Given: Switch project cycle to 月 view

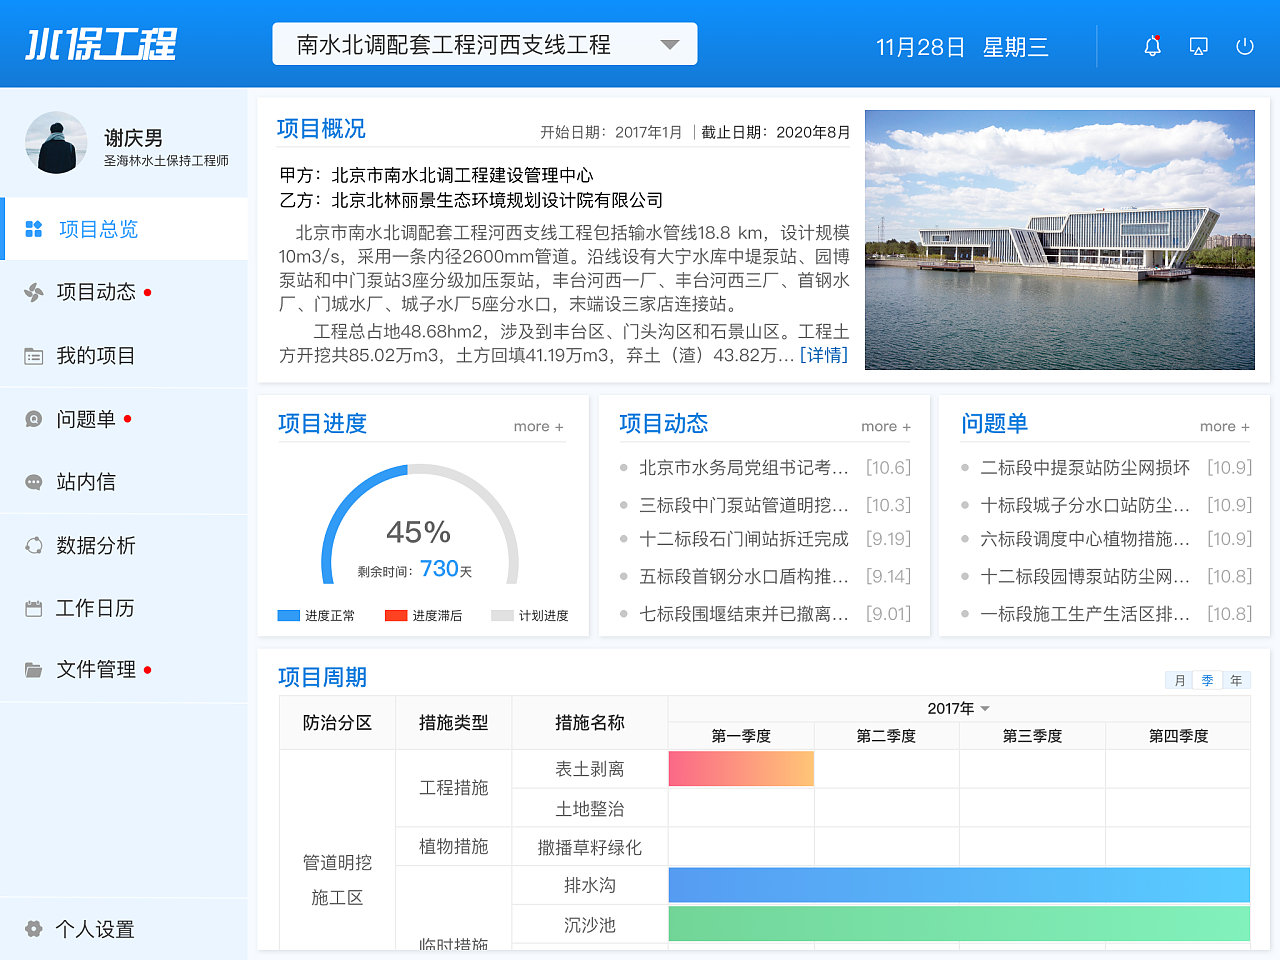Looking at the screenshot, I should coord(1180,680).
